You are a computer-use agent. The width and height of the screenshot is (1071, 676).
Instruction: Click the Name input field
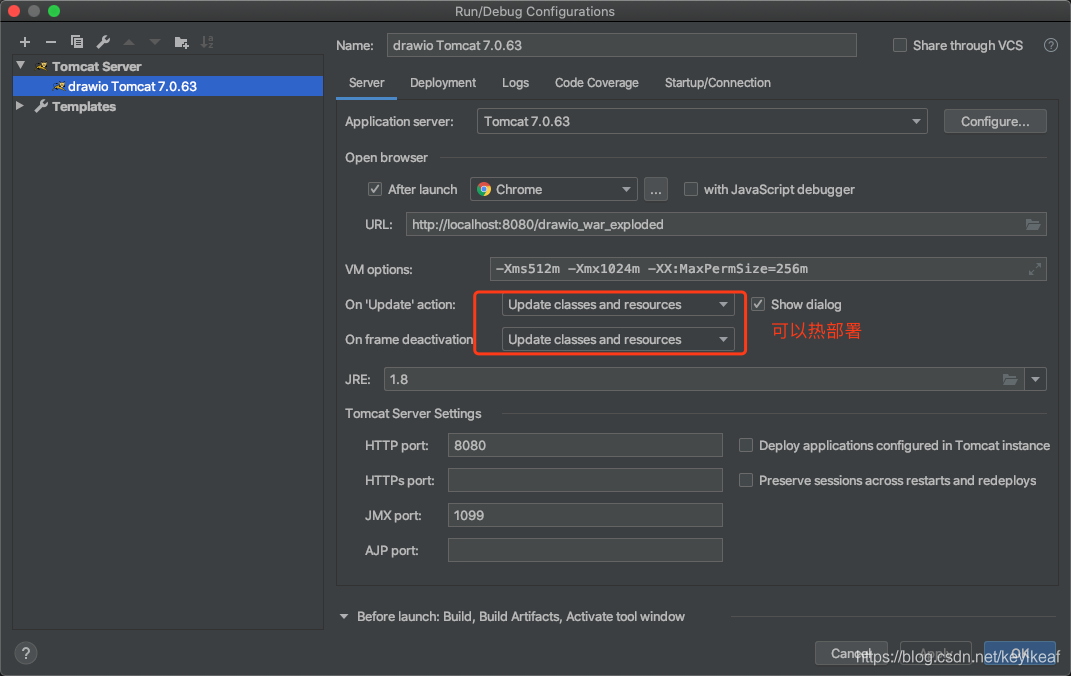pos(622,45)
